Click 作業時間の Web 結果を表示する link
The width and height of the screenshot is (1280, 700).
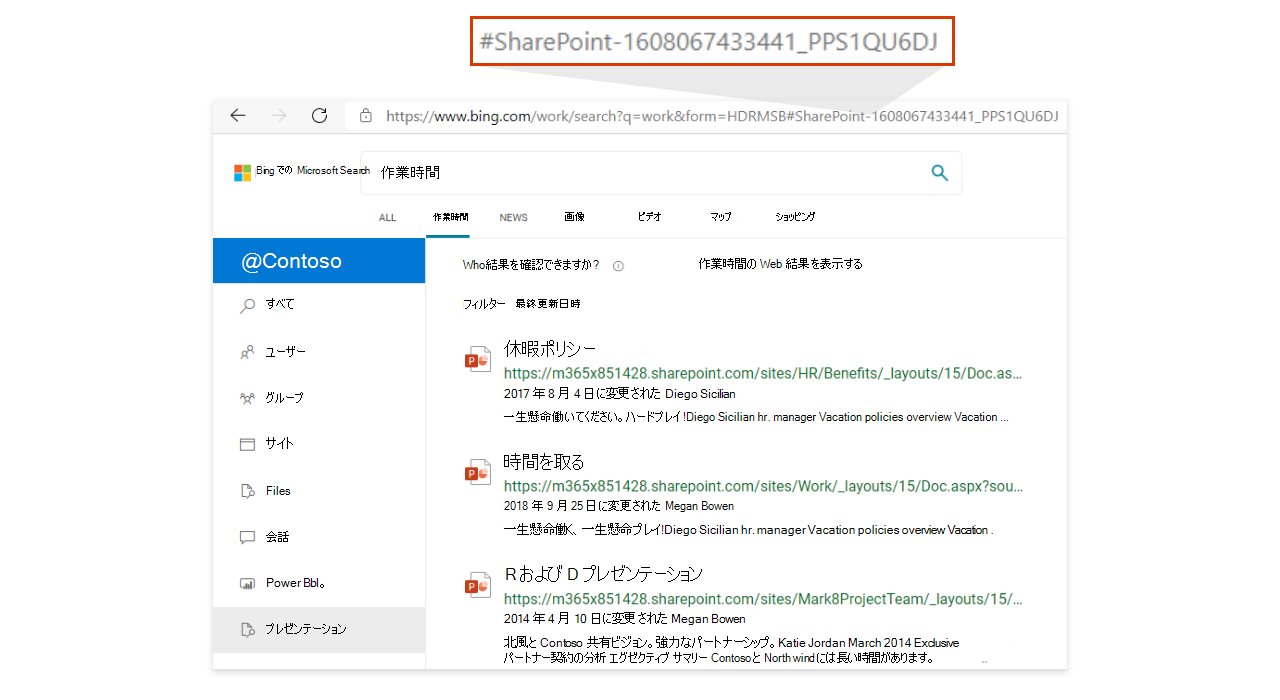point(780,264)
